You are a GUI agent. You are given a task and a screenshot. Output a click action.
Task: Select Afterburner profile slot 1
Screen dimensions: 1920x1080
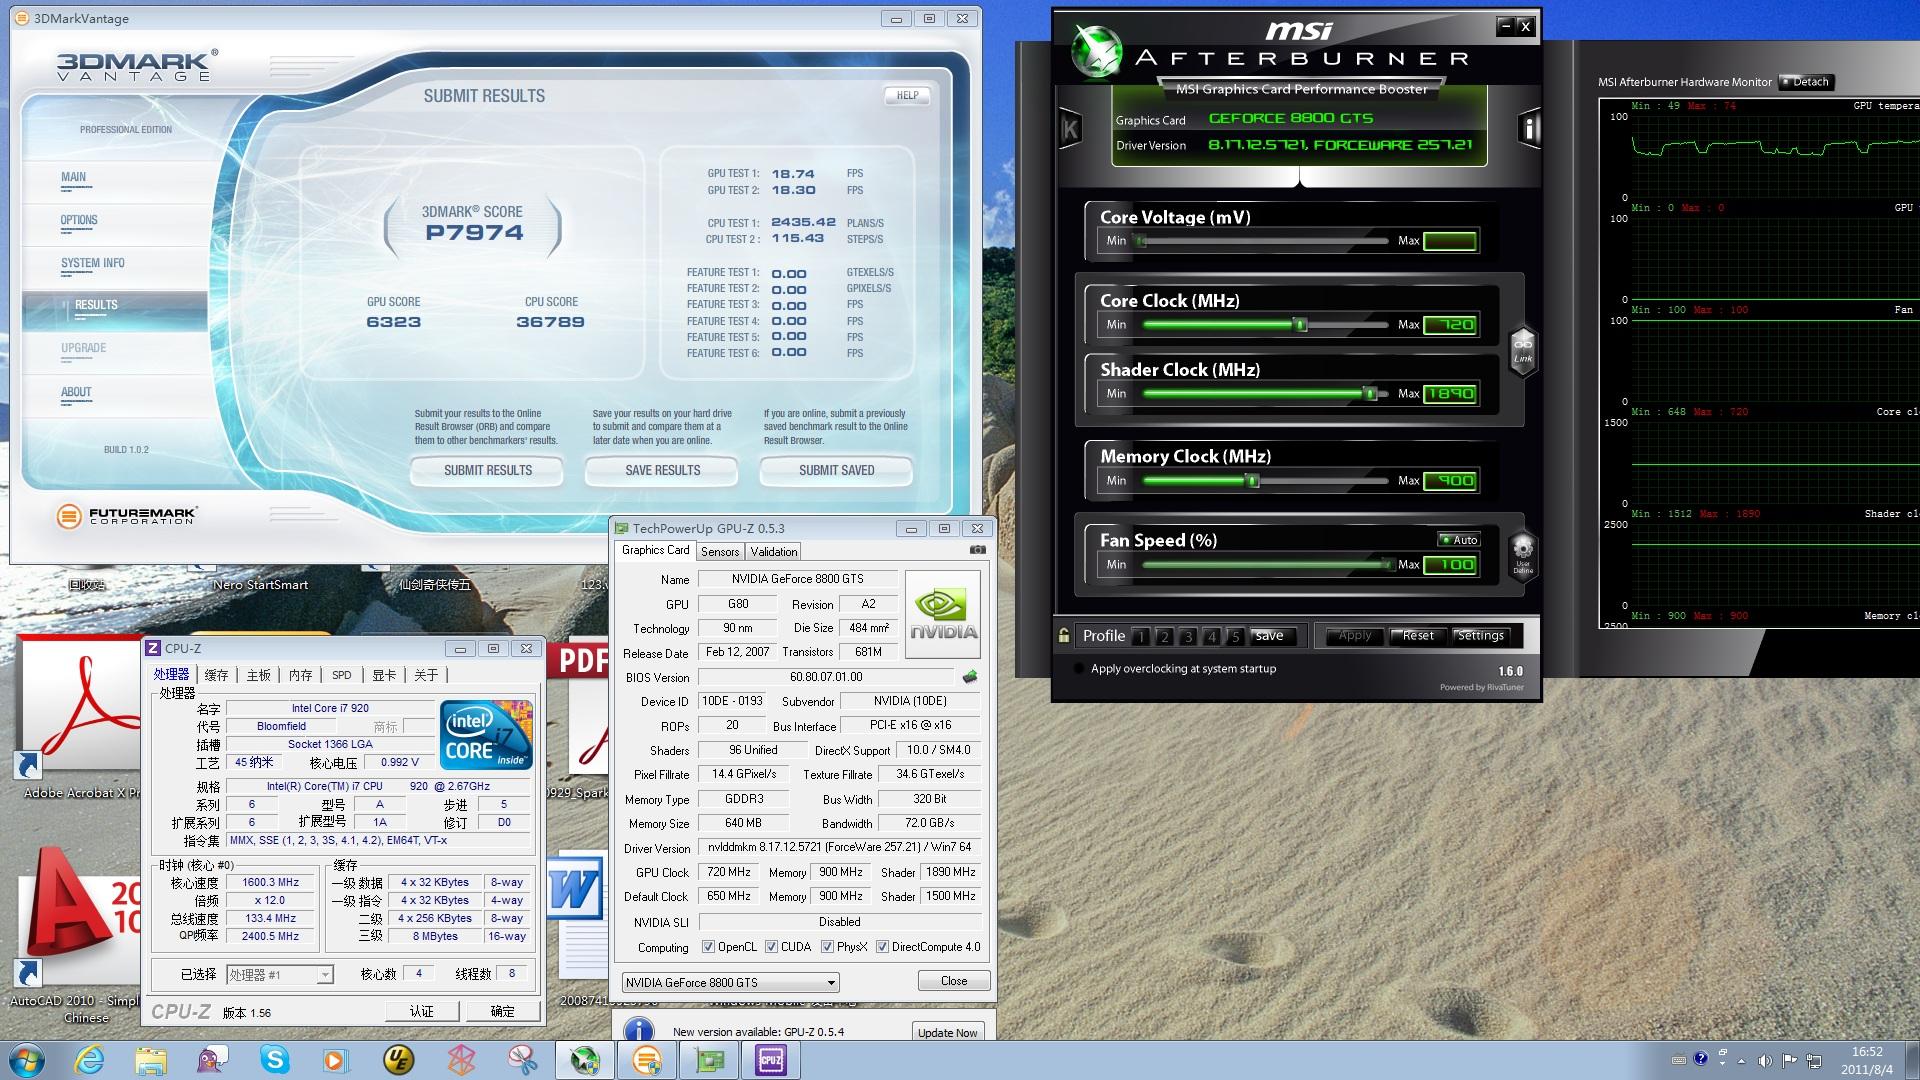1140,636
